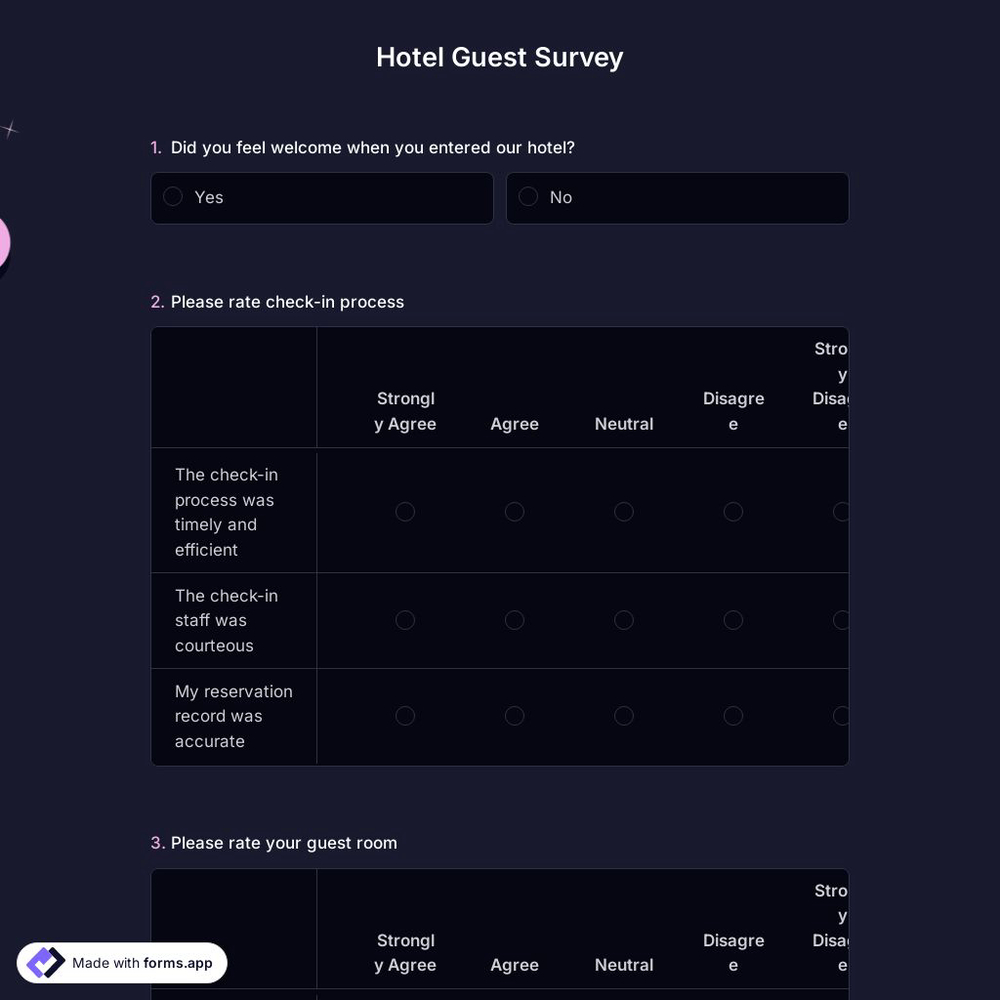
Task: Select "Yes" for feeling welcome at the hotel
Action: (x=172, y=197)
